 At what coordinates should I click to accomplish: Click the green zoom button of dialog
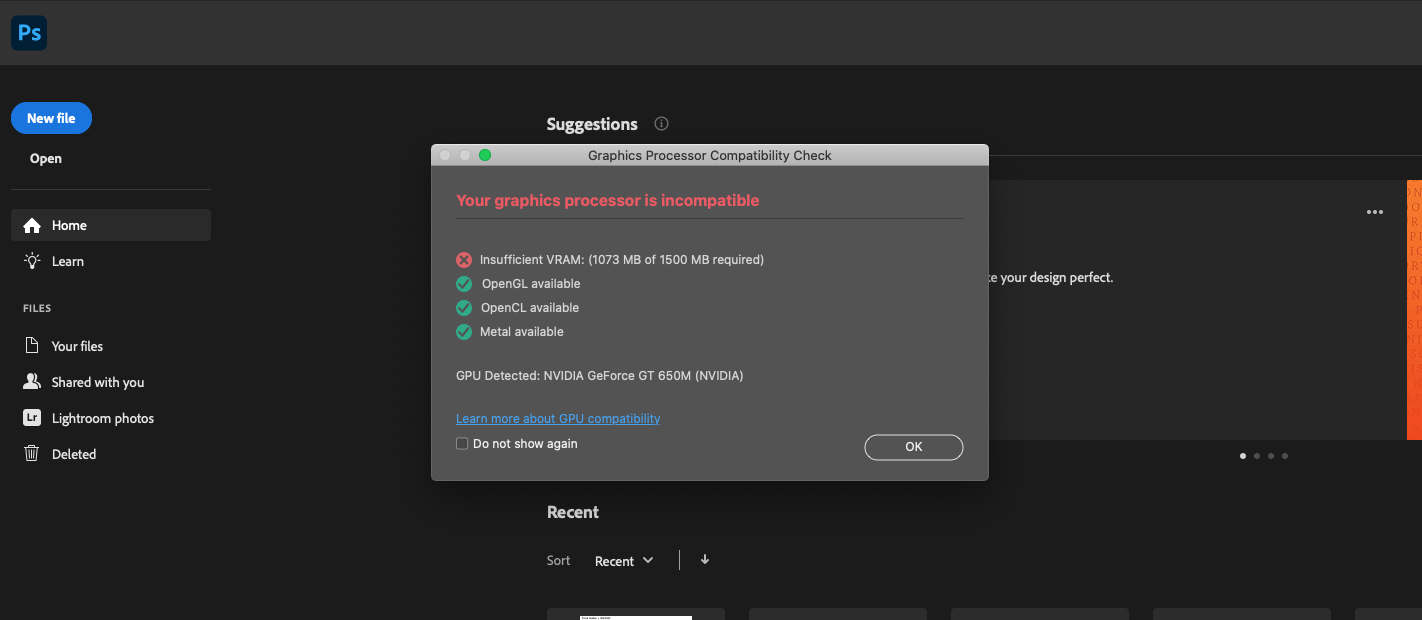point(485,155)
